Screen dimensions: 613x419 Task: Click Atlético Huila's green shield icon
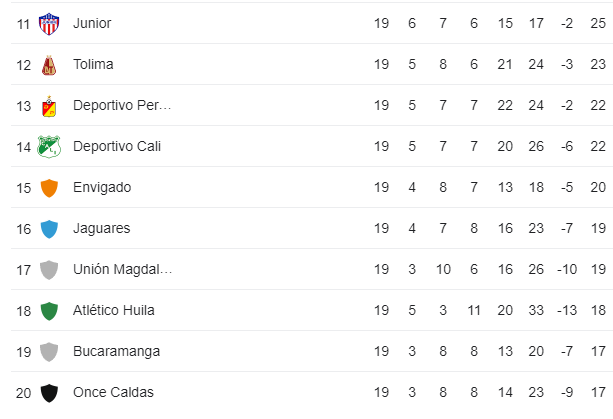tap(49, 311)
